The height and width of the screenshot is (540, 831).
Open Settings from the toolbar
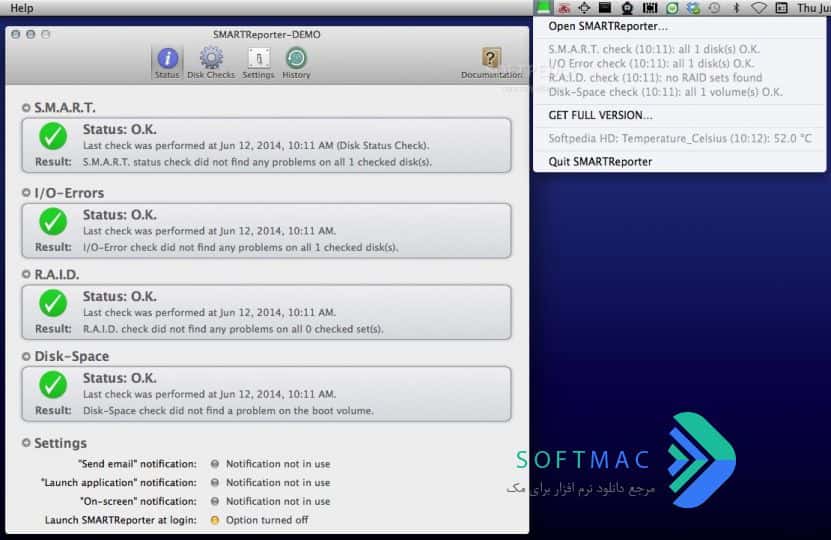(258, 63)
